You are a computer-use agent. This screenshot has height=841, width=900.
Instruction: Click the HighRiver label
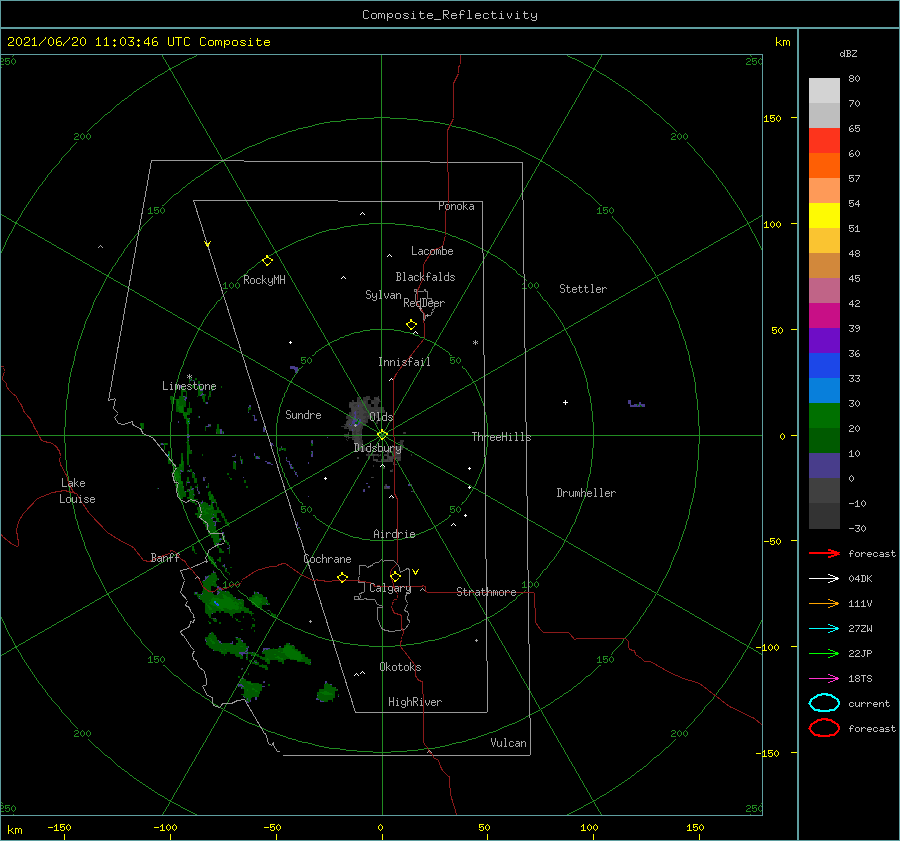415,702
